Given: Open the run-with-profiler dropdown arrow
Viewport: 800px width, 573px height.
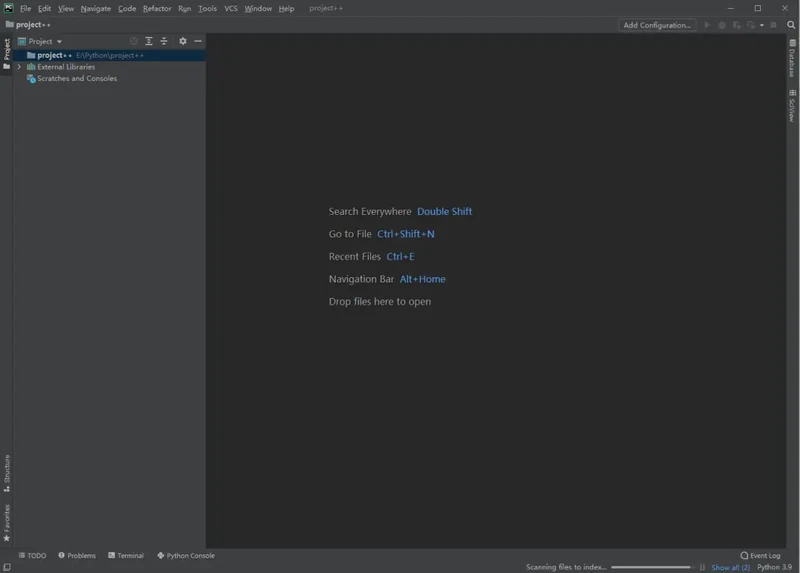Looking at the screenshot, I should [761, 25].
